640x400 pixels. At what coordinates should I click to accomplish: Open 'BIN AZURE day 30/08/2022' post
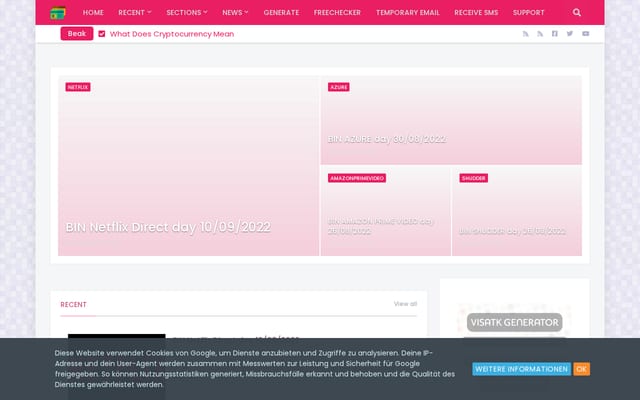(387, 139)
